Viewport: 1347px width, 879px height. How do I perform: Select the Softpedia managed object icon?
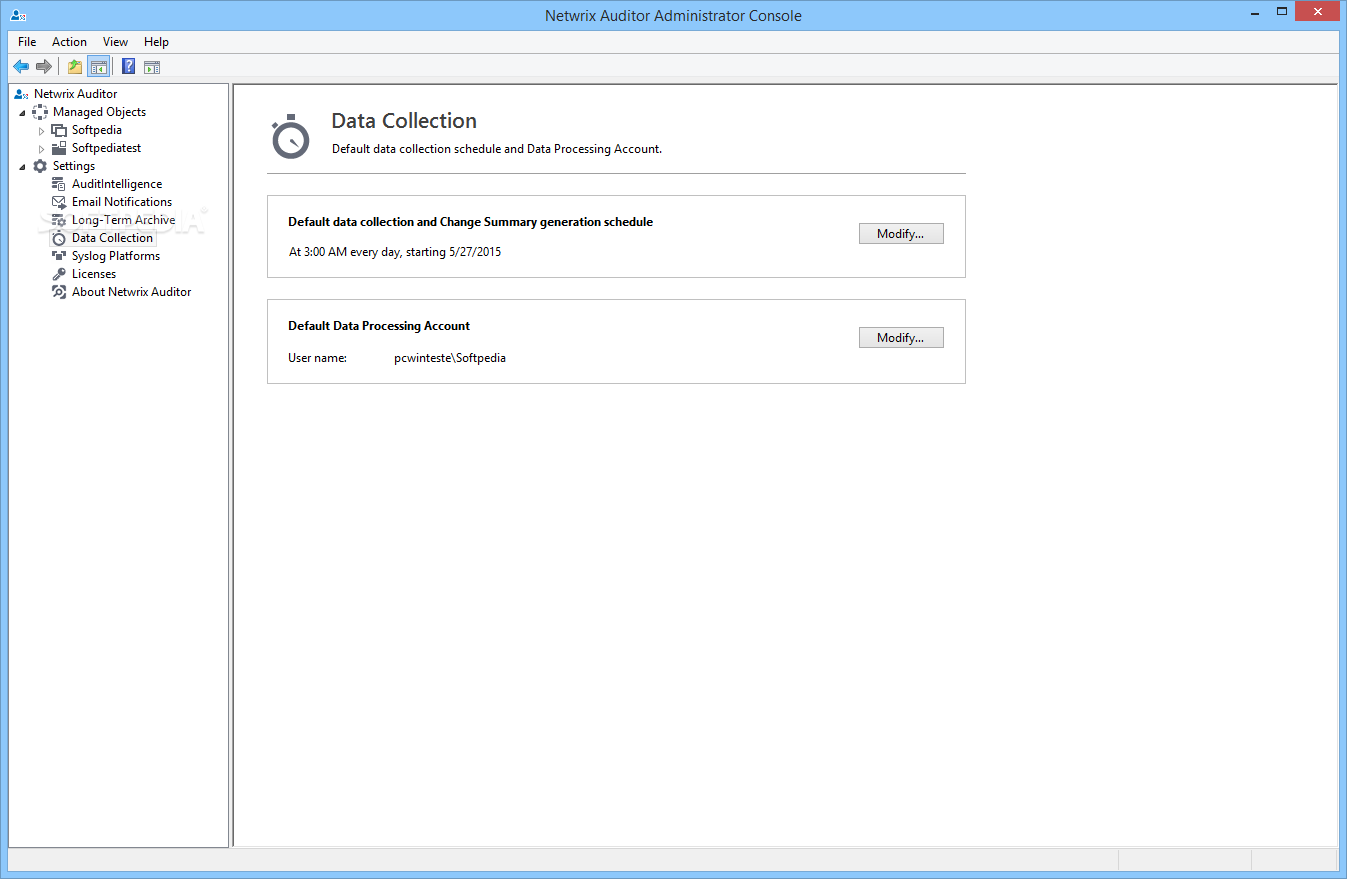[59, 130]
